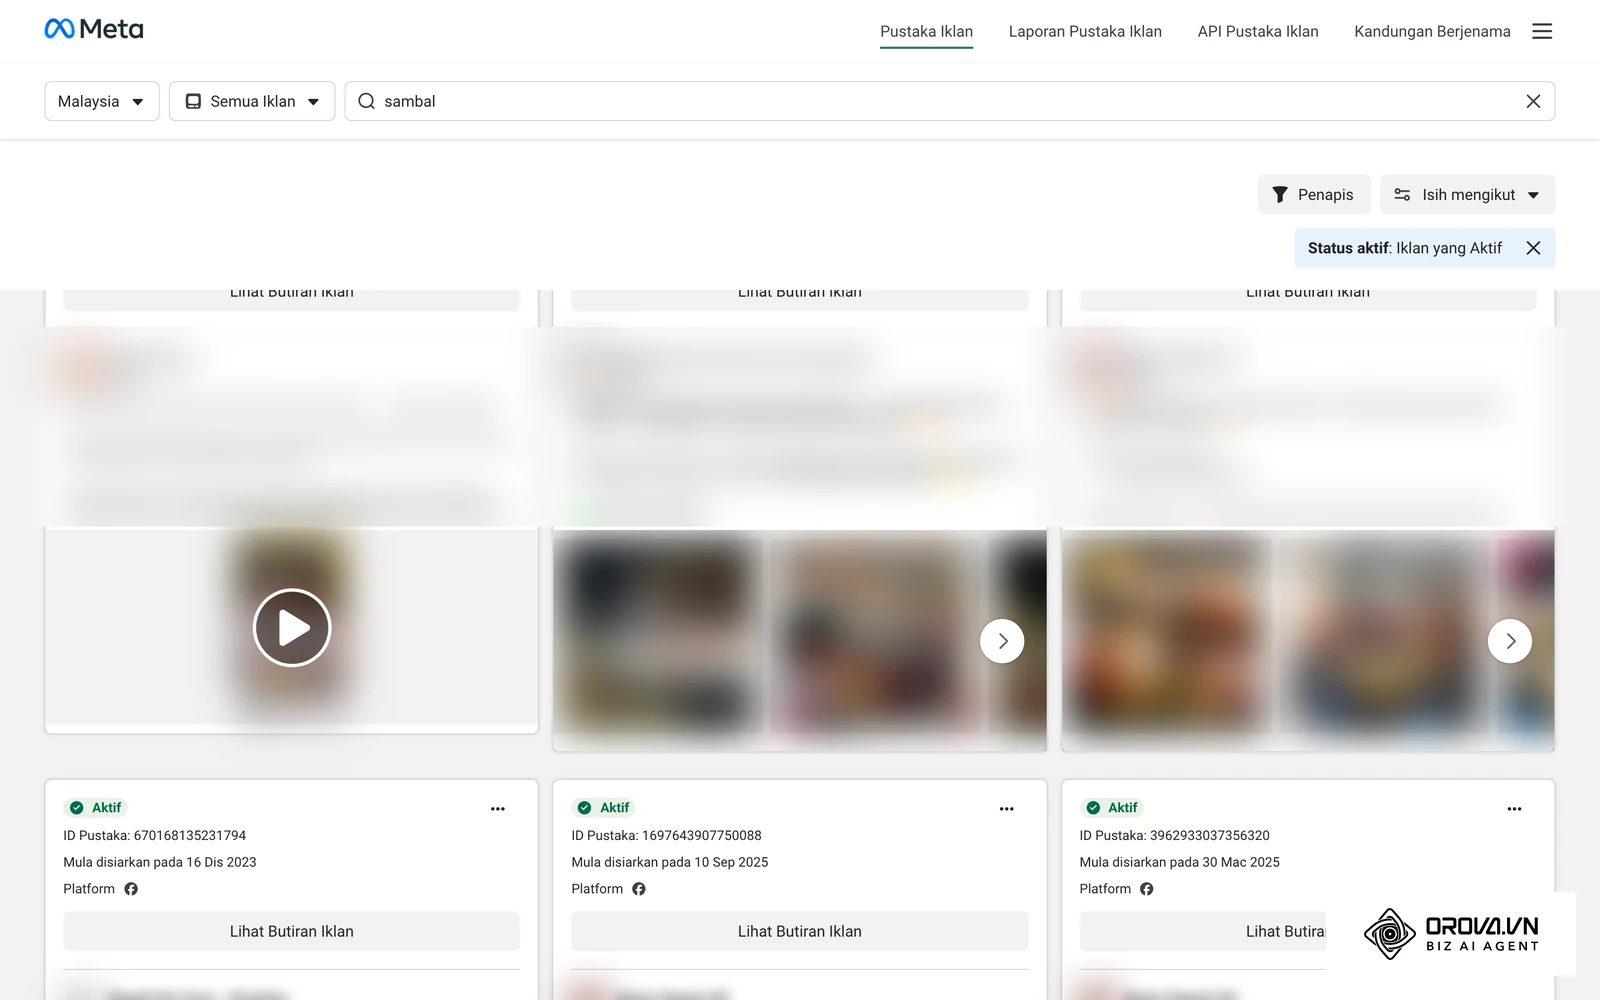View details of ad 3962933037356320
Image resolution: width=1600 pixels, height=1000 pixels.
point(1203,931)
